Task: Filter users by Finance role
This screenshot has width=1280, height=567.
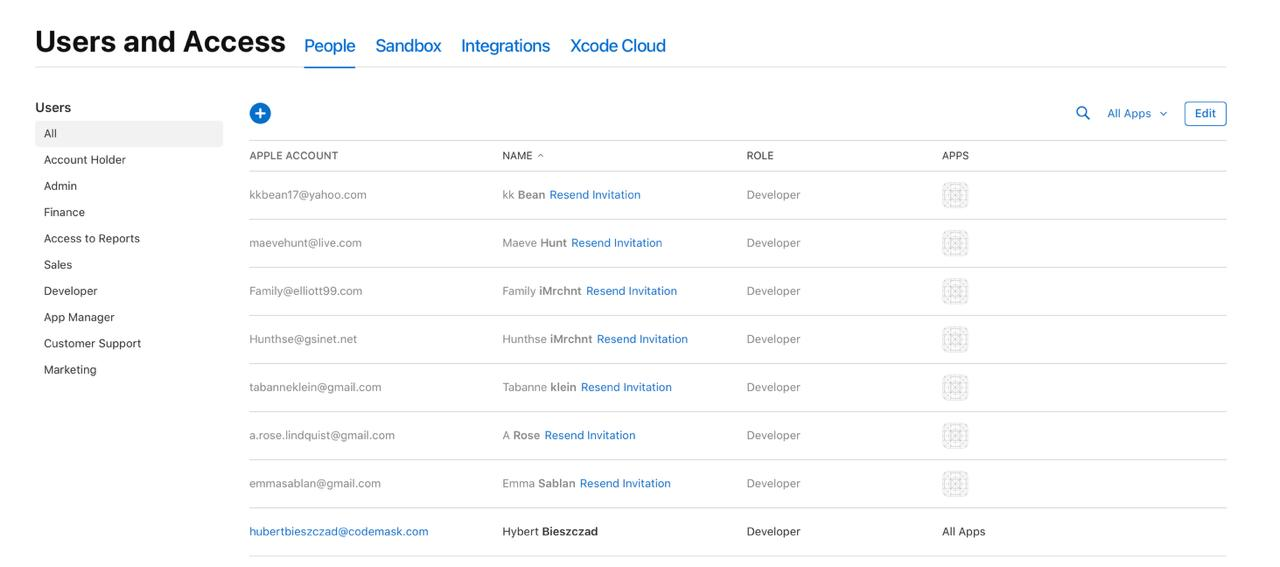Action: (64, 212)
